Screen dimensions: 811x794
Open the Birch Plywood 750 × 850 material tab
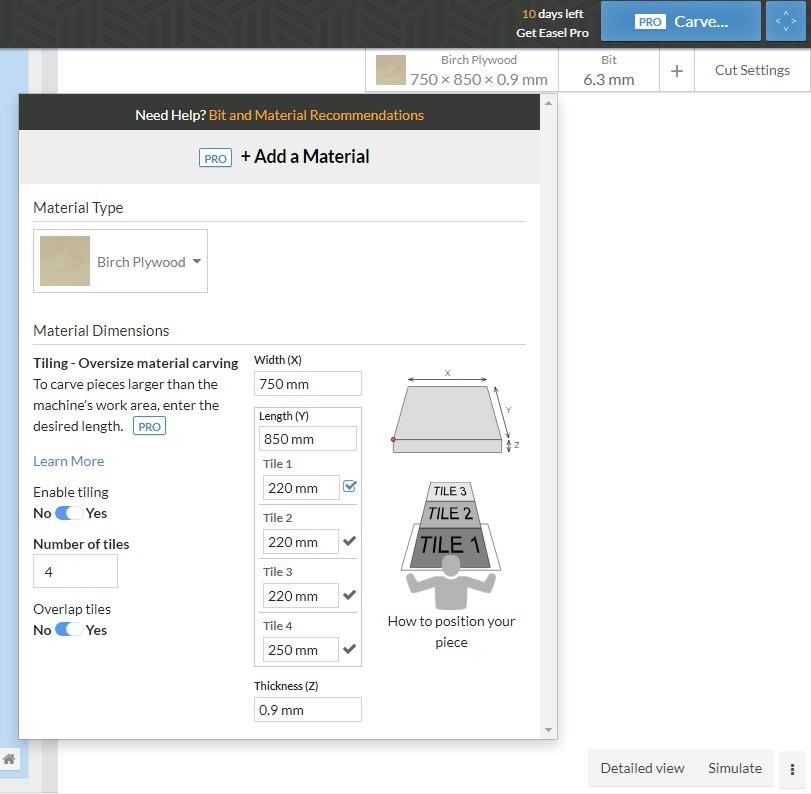pyautogui.click(x=462, y=70)
